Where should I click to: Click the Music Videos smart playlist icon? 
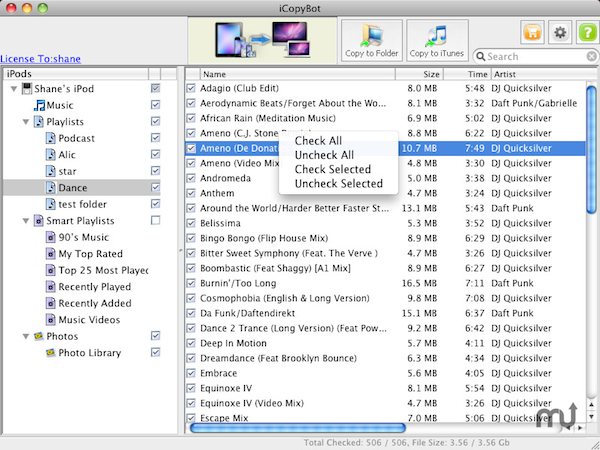tap(51, 320)
